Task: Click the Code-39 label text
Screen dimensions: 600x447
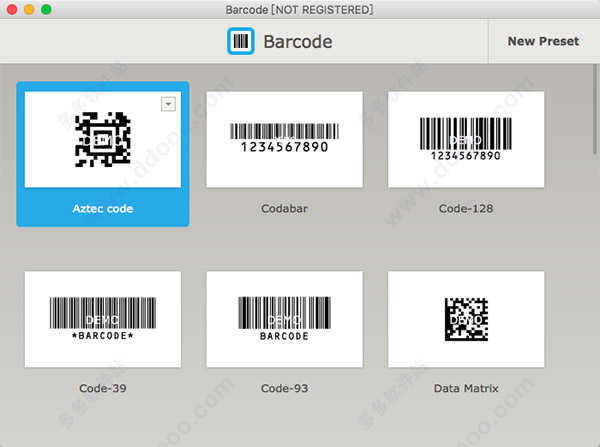Action: [x=103, y=388]
